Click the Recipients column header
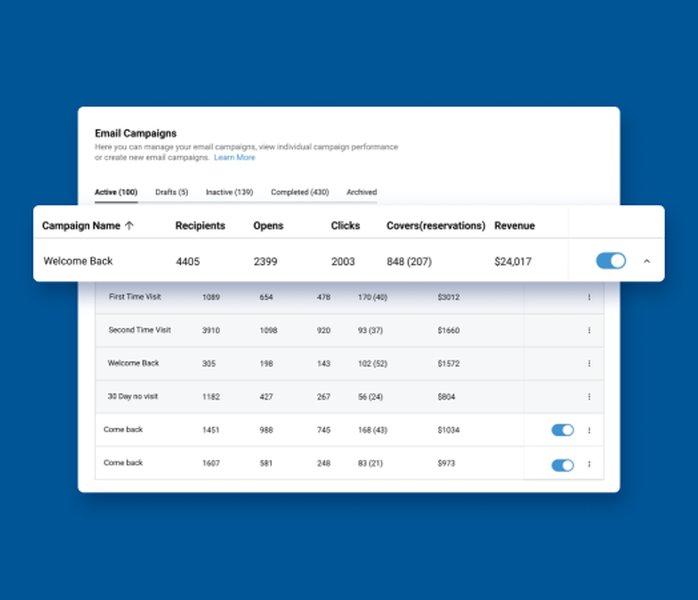Viewport: 698px width, 600px height. [x=200, y=226]
